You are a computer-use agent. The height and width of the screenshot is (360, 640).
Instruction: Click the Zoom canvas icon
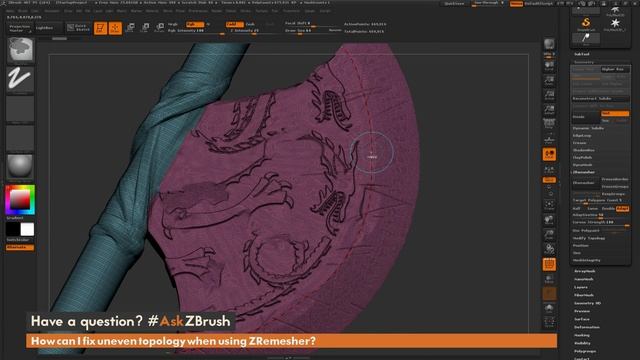(x=549, y=80)
